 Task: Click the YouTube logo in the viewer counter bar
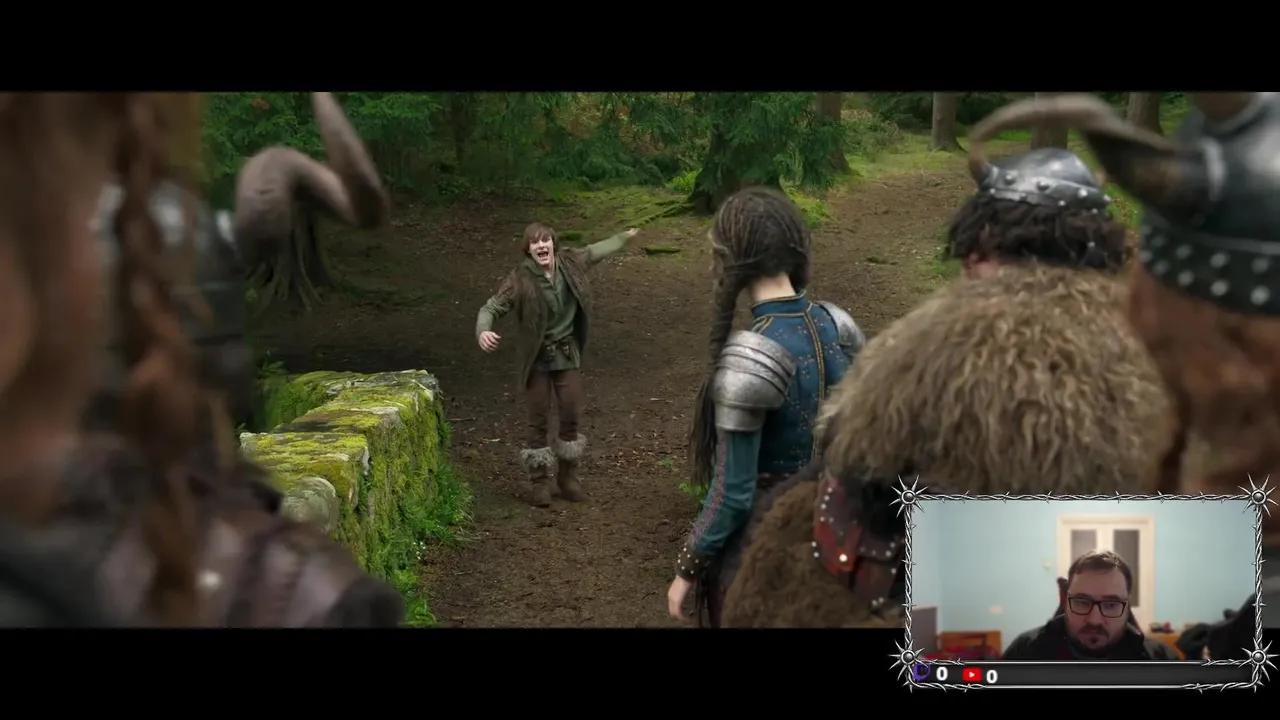click(x=972, y=676)
